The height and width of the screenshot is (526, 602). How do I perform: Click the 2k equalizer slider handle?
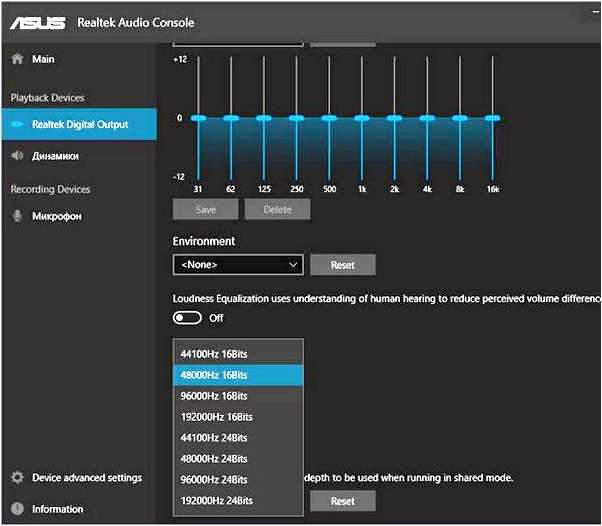click(x=394, y=118)
